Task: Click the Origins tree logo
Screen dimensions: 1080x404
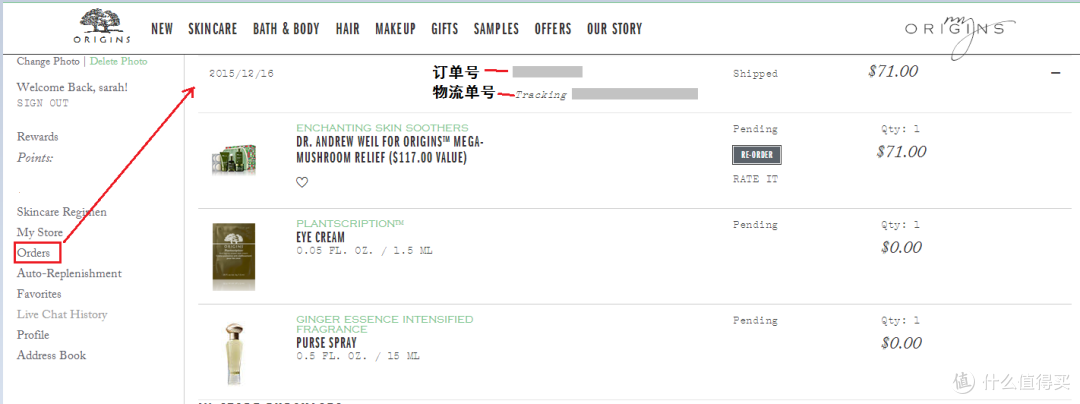Action: (x=102, y=27)
